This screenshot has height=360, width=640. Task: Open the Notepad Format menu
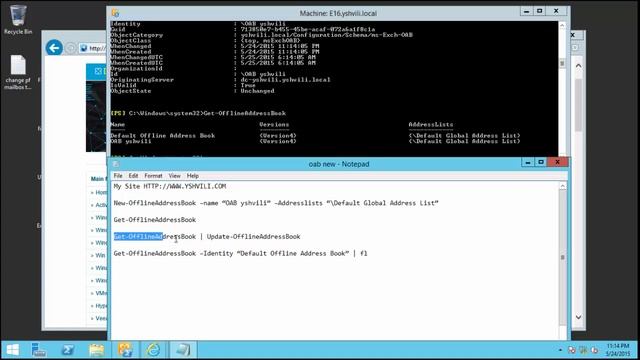(153, 176)
